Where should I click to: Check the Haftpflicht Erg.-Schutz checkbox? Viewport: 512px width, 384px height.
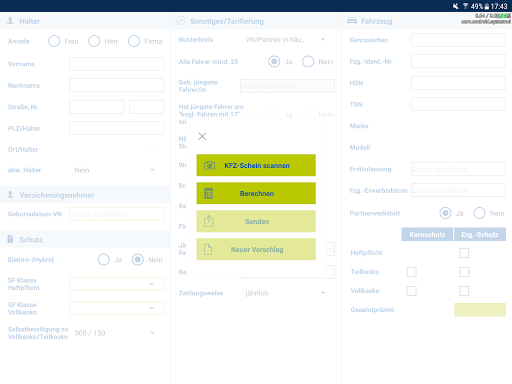pyautogui.click(x=464, y=253)
